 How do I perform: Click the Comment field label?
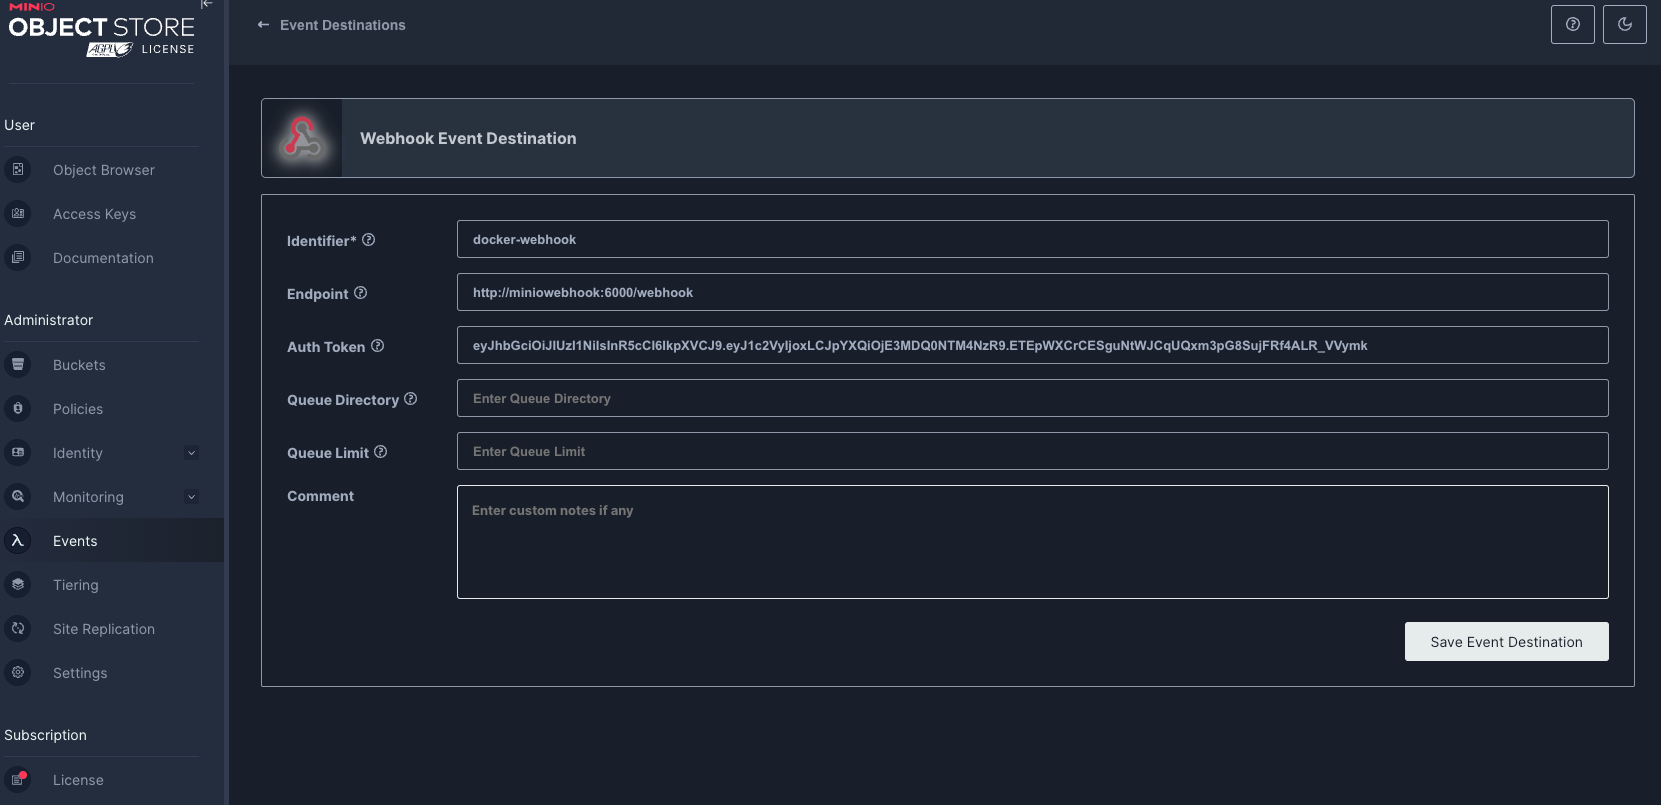tap(320, 496)
